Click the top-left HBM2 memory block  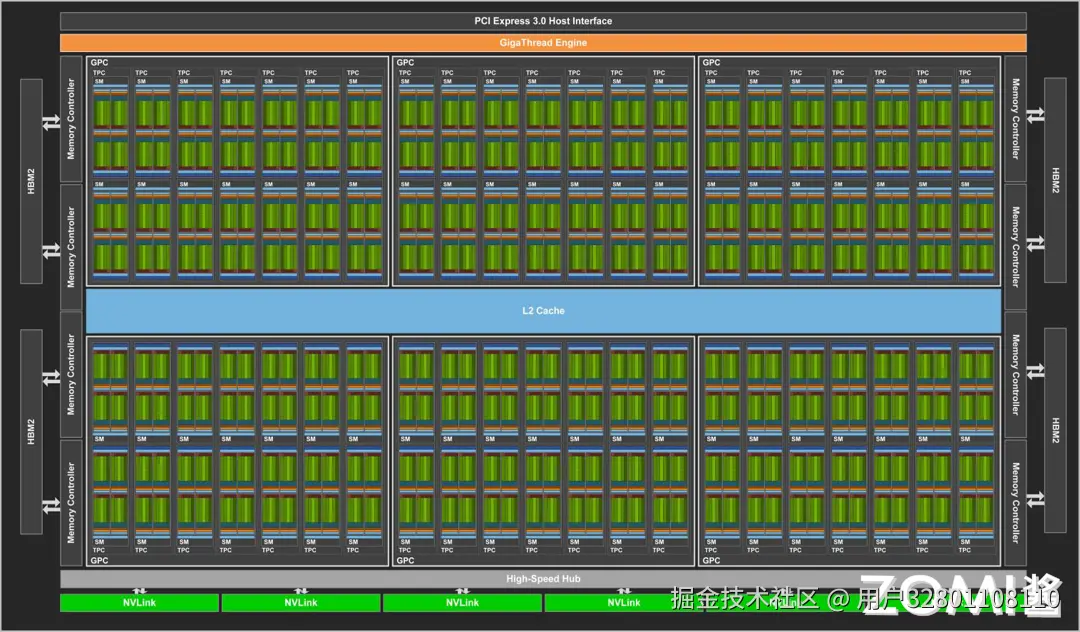31,180
